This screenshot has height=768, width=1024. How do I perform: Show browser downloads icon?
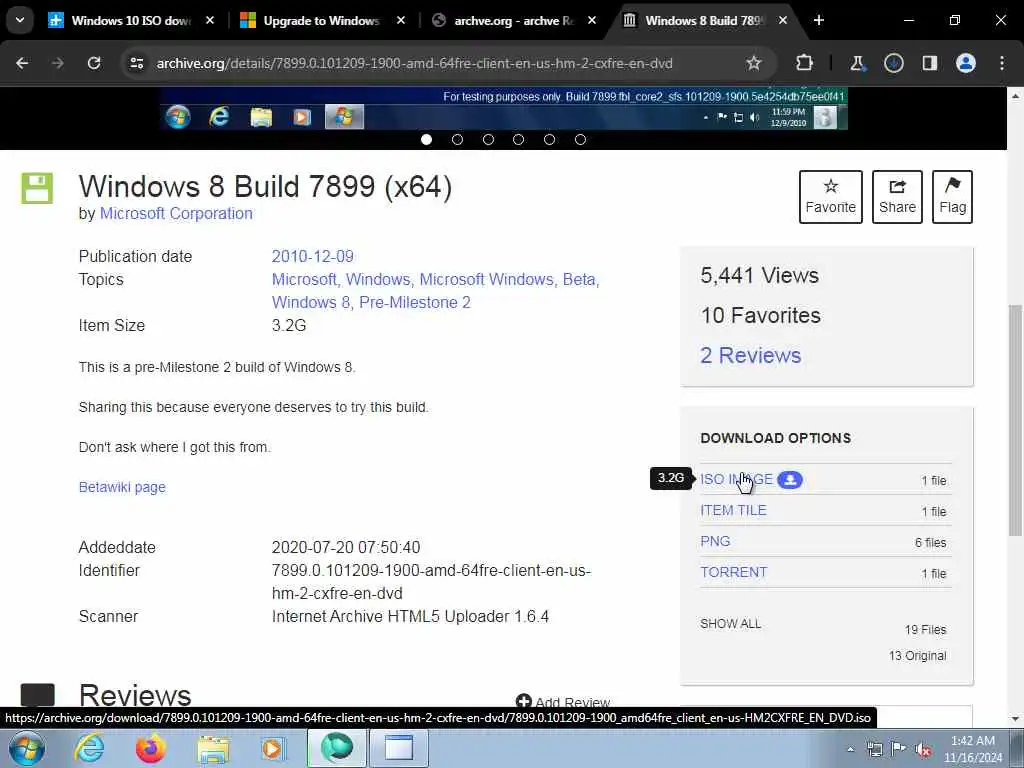tap(893, 63)
